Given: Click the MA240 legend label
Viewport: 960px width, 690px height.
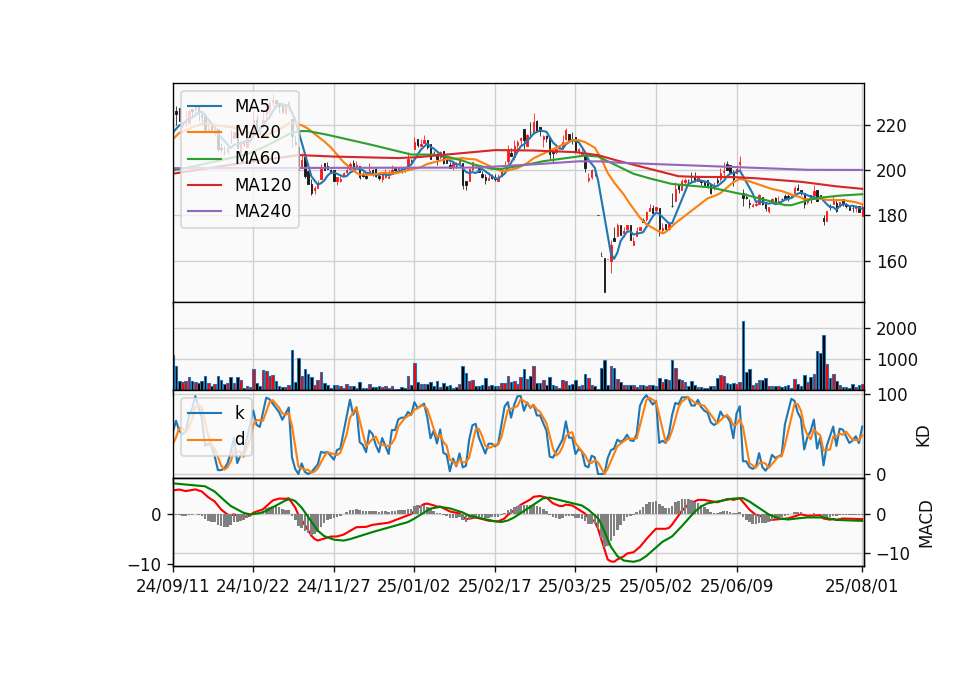Looking at the screenshot, I should (263, 211).
